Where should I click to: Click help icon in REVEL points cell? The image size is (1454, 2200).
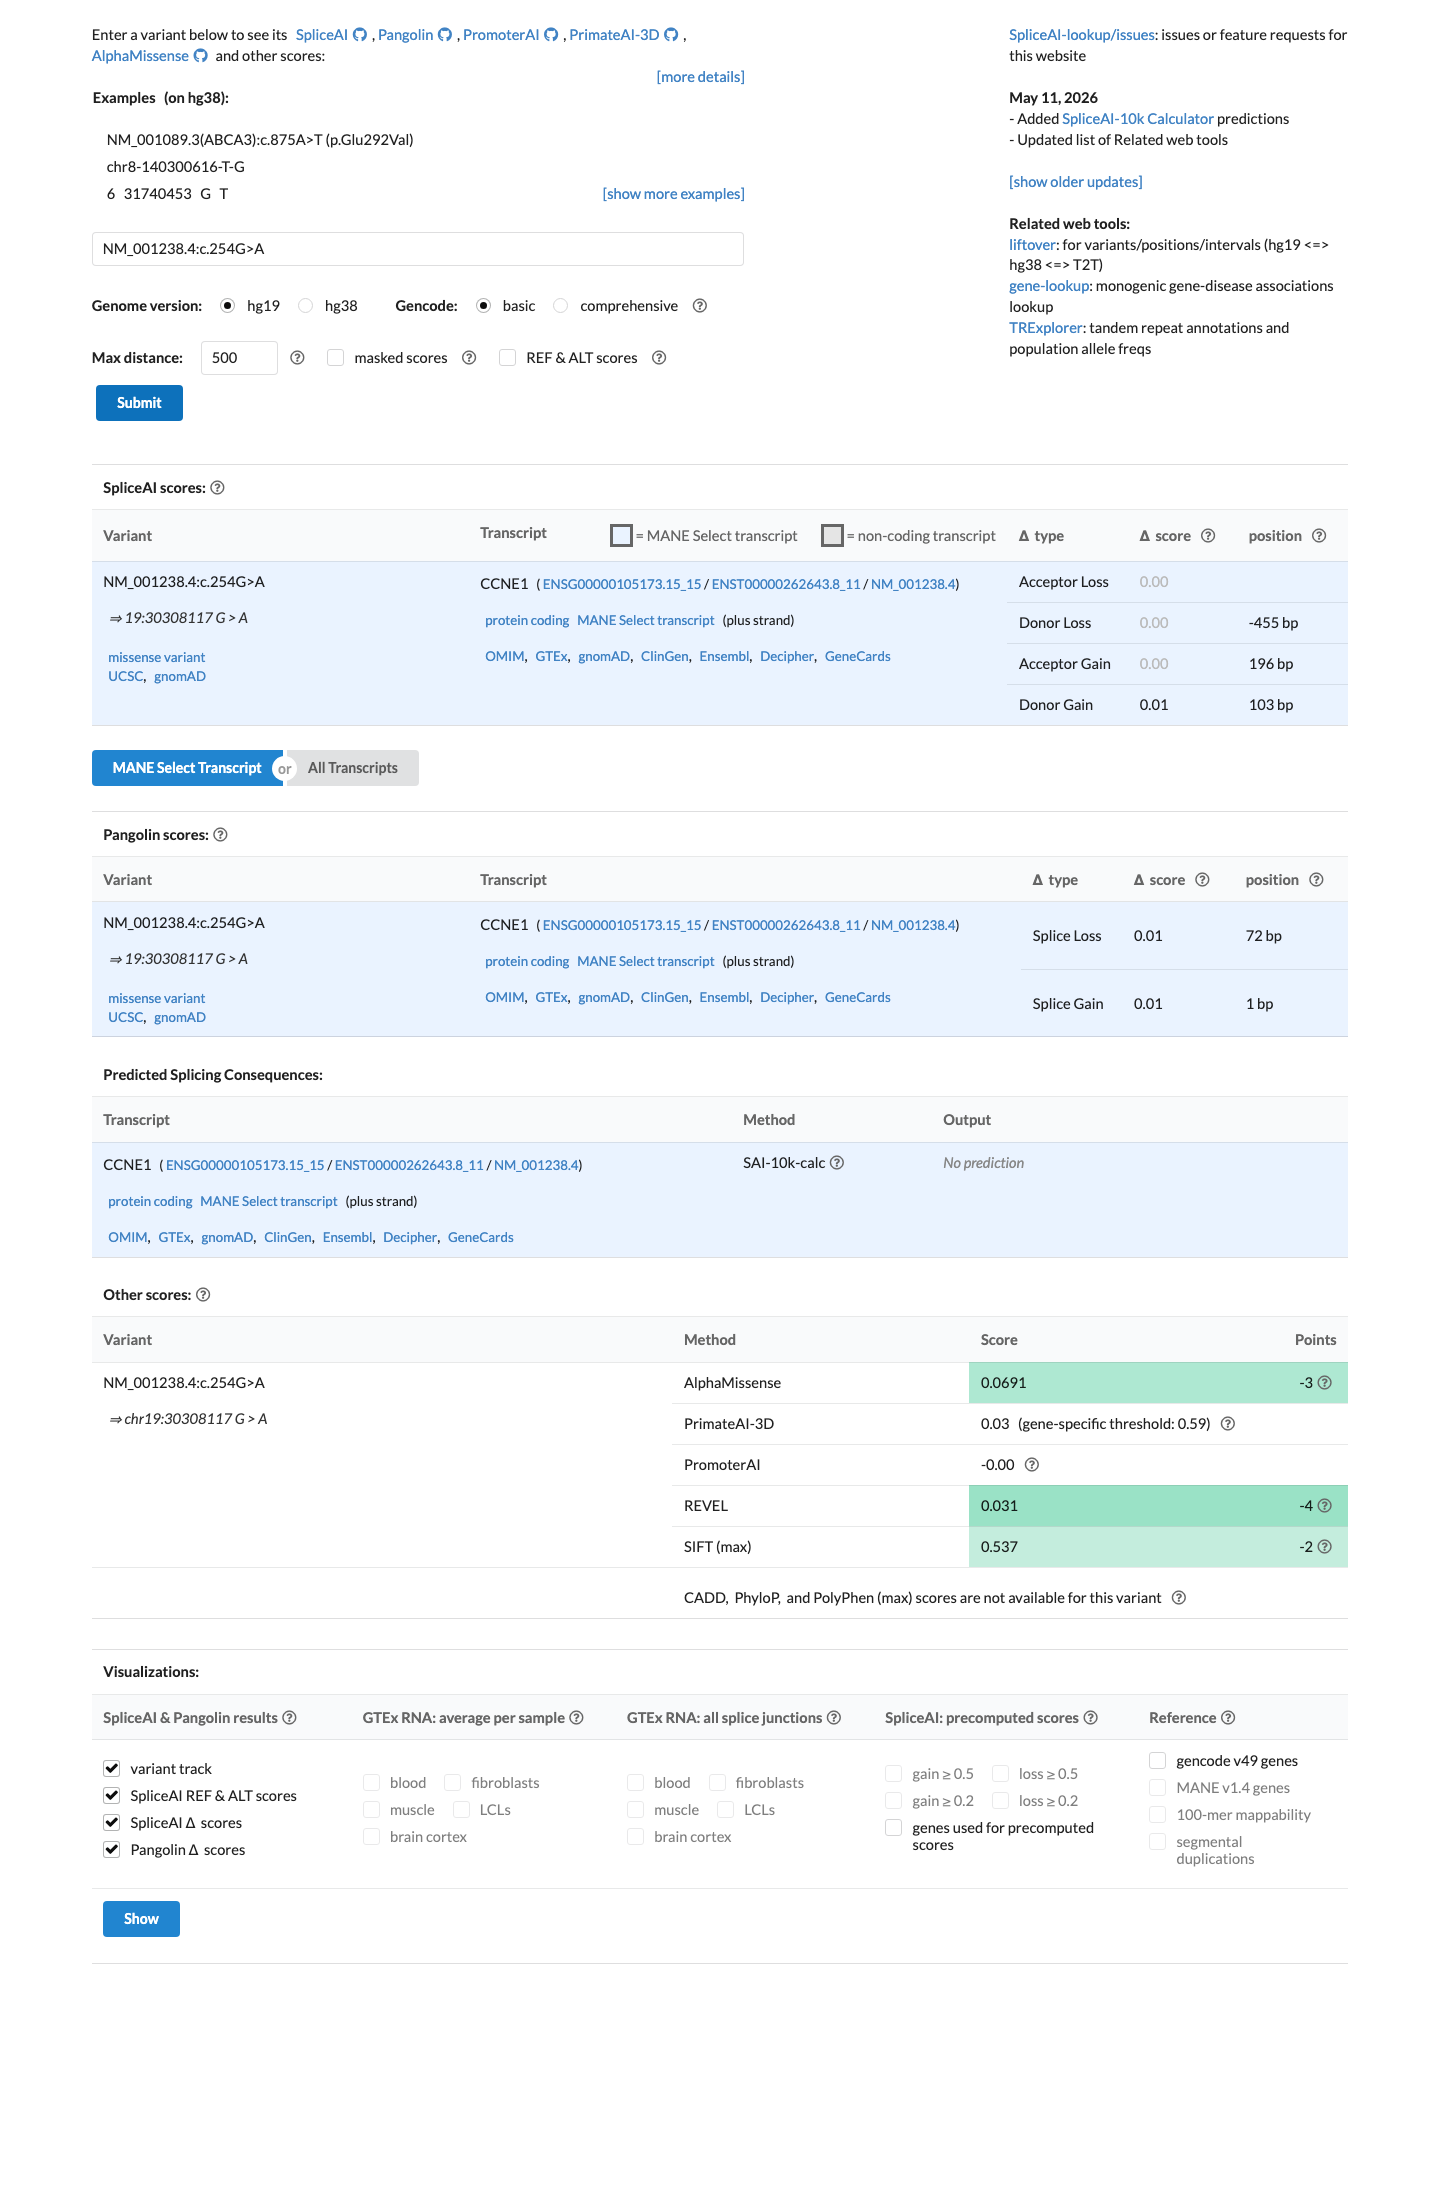tap(1325, 1506)
